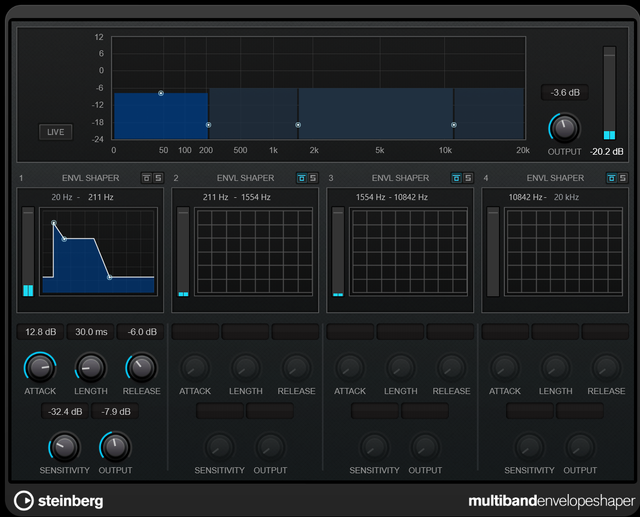Solo band 4 with S button
The height and width of the screenshot is (517, 640).
point(623,178)
